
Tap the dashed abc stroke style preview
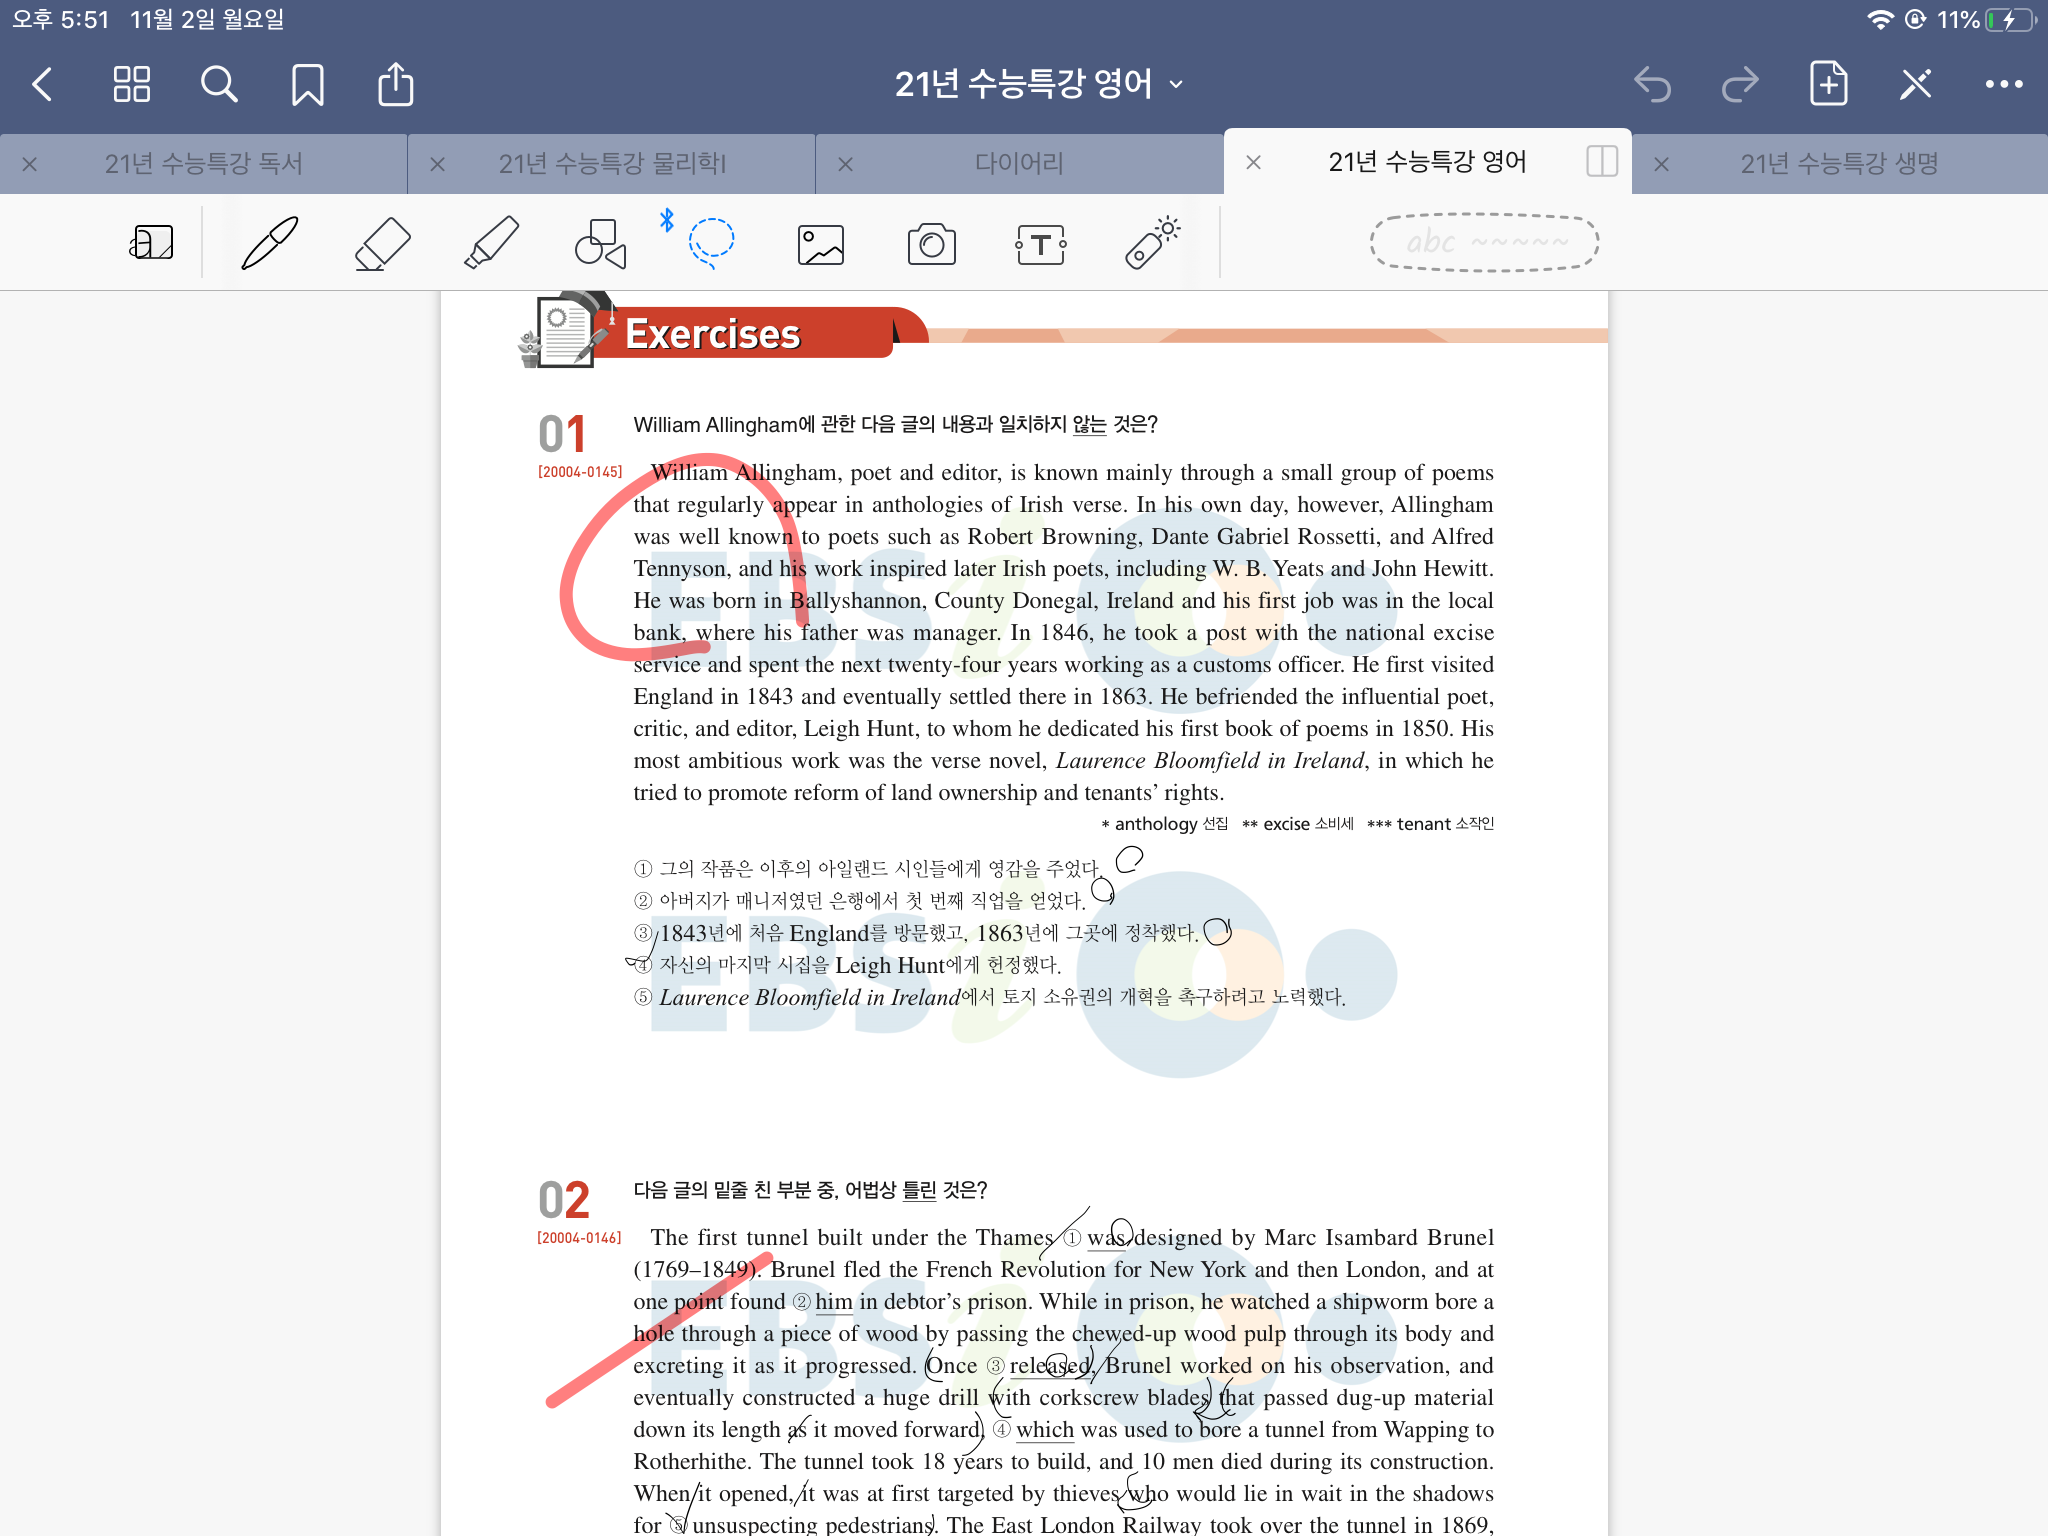tap(1484, 242)
